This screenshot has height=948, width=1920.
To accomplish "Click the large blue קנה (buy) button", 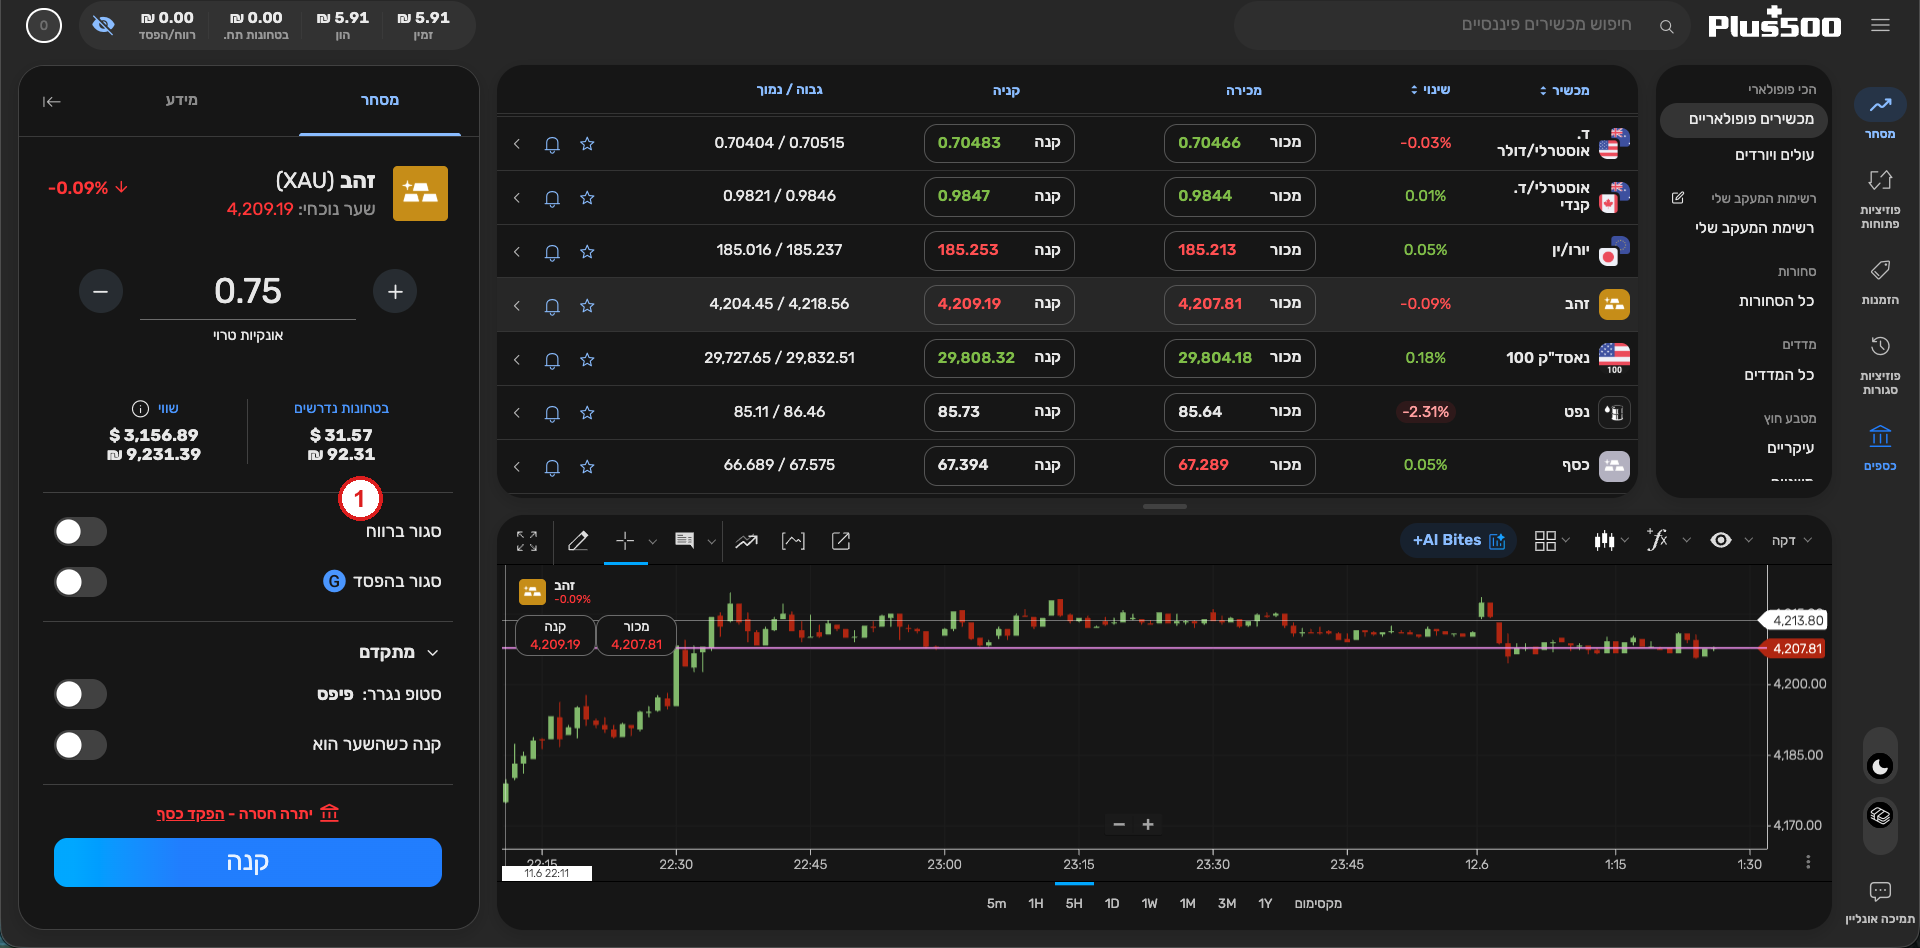I will tap(248, 862).
